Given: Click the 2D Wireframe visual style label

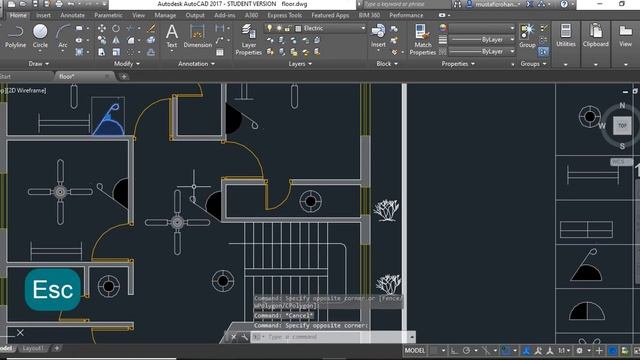Looking at the screenshot, I should coord(28,91).
